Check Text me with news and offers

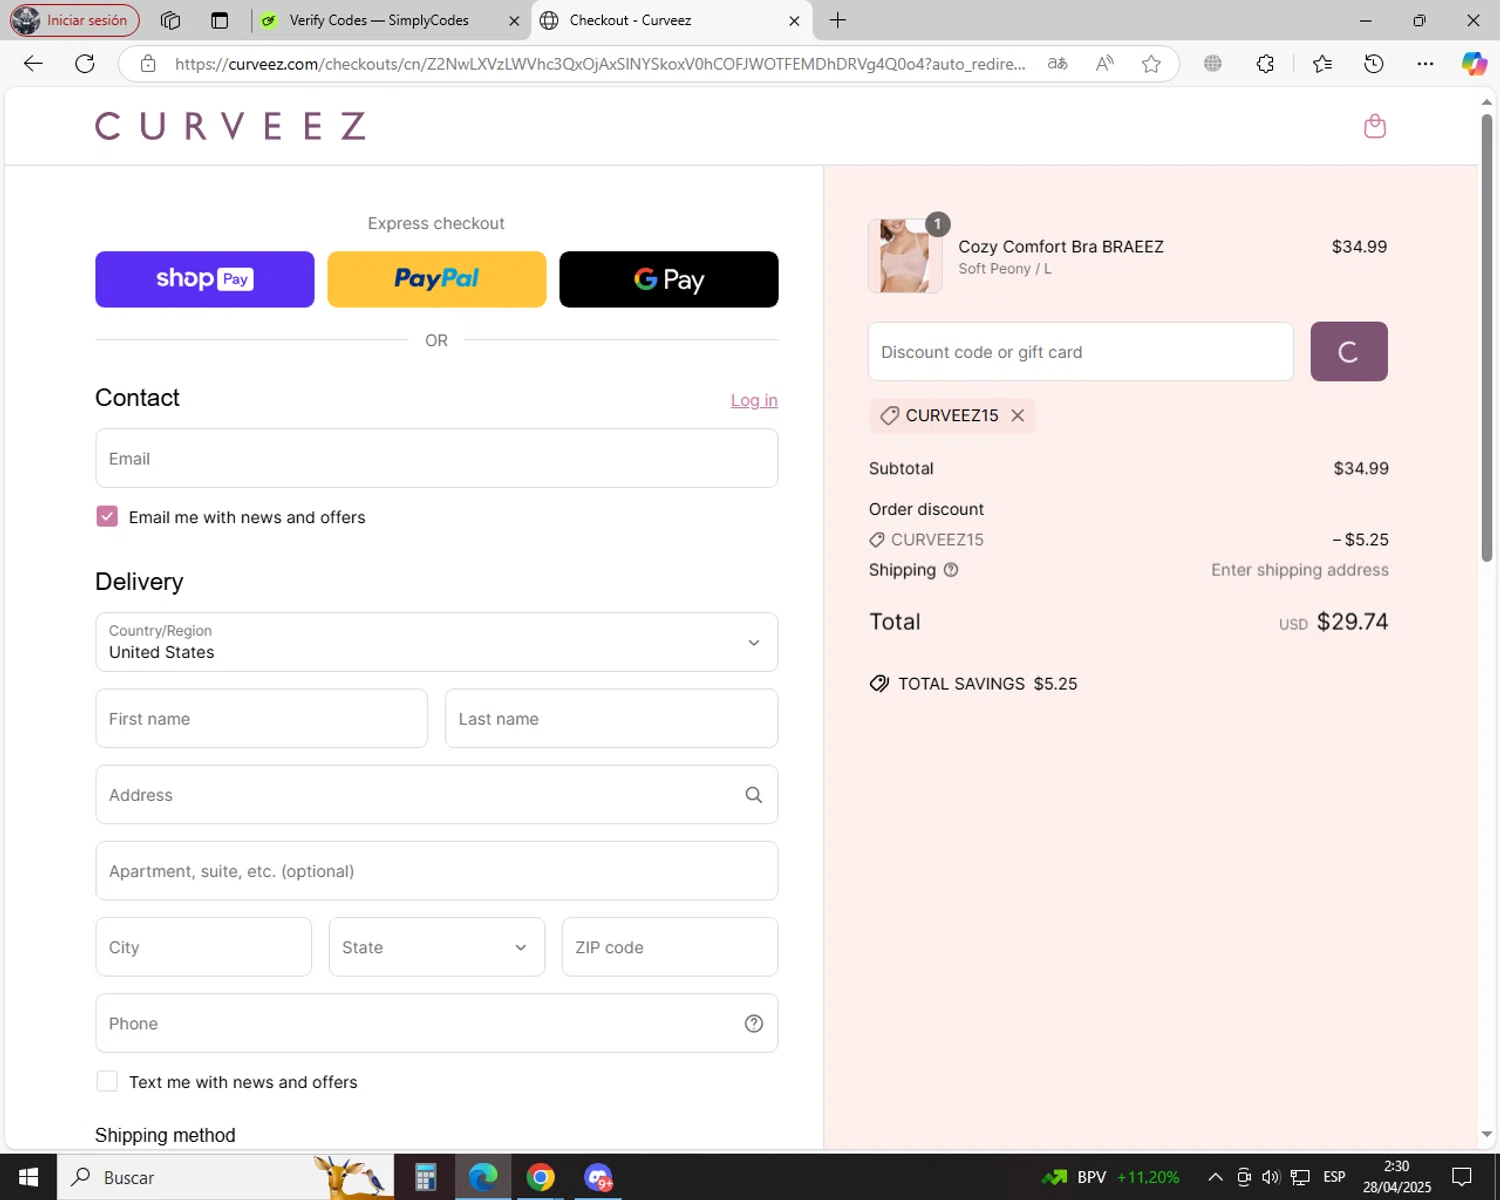tap(107, 1081)
